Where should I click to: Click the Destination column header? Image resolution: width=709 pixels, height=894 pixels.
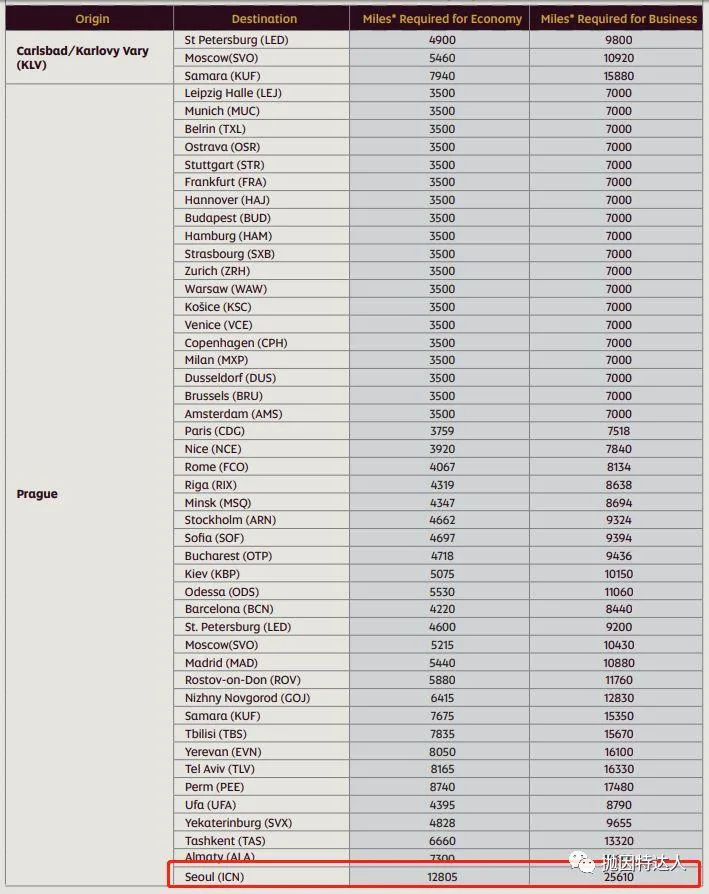click(x=264, y=19)
